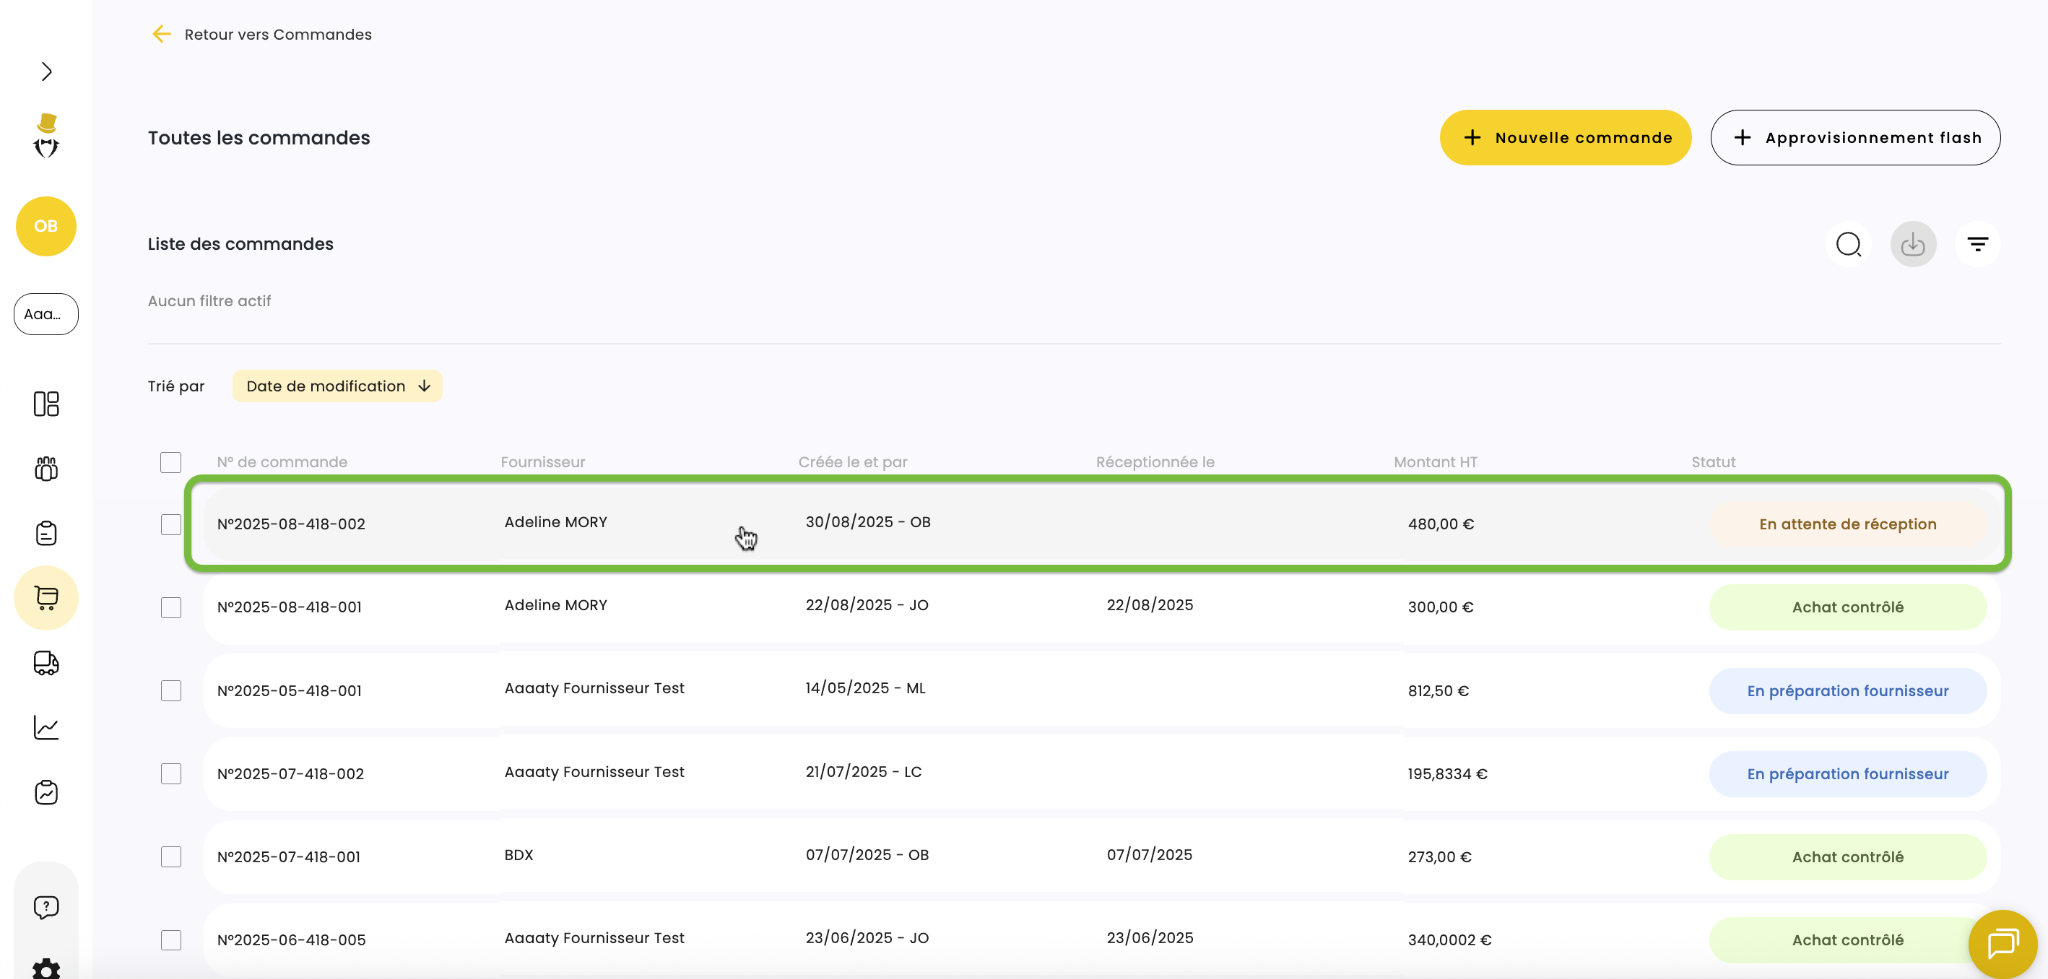2048x979 pixels.
Task: Open the dashboard icon in sidebar
Action: pyautogui.click(x=46, y=404)
